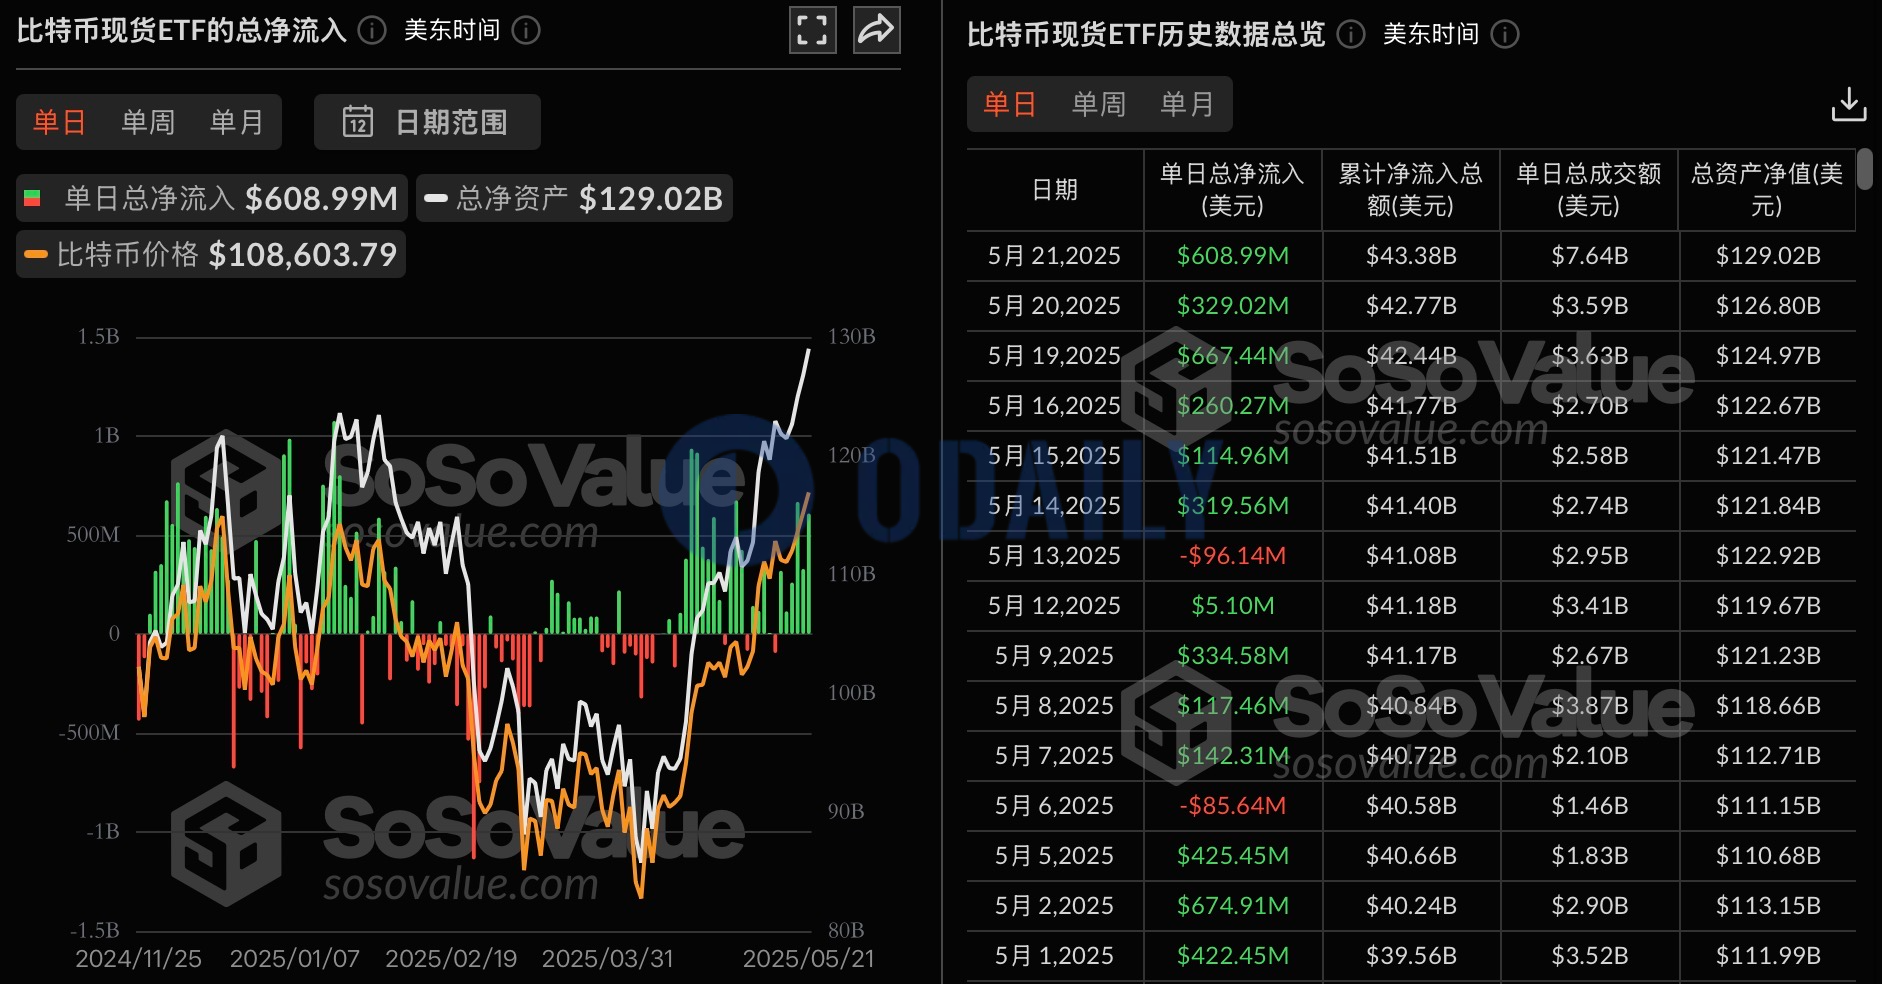The image size is (1882, 984).
Task: Open fullscreen view of the net inflow chart
Action: [x=812, y=30]
